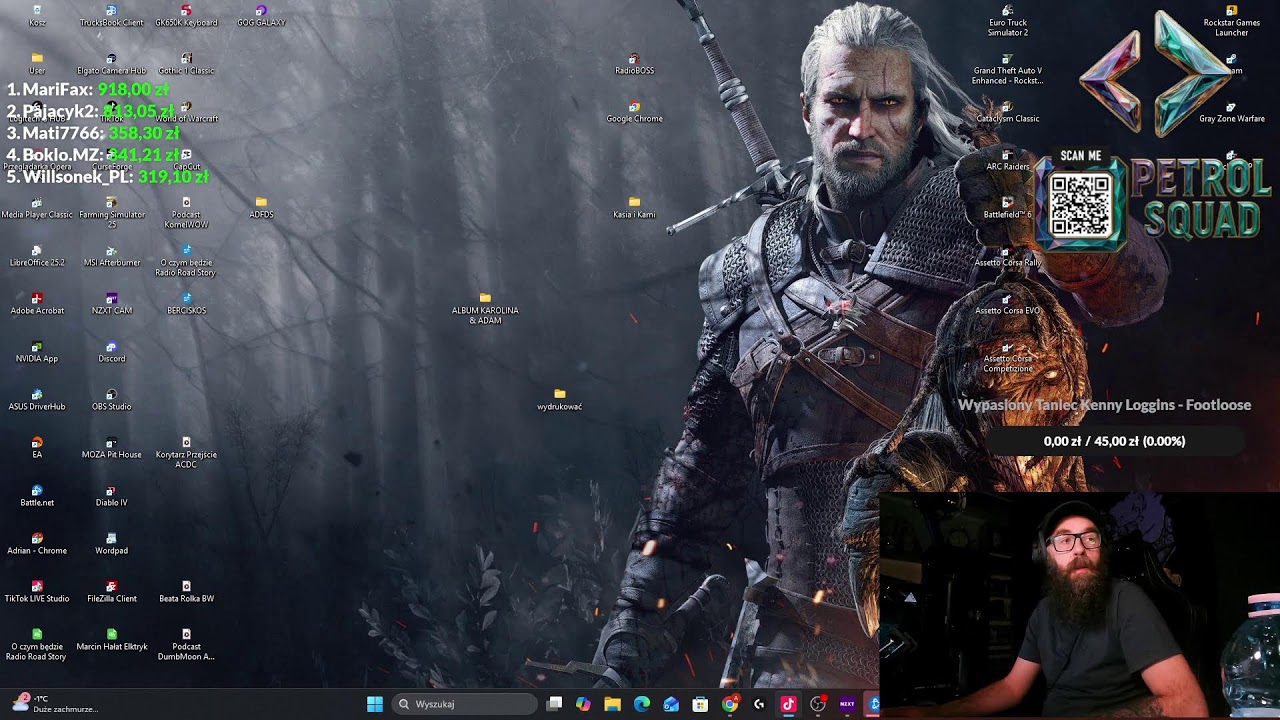
Task: Select the Grand Theft Auto V Enhanced icon
Action: pos(1007,68)
